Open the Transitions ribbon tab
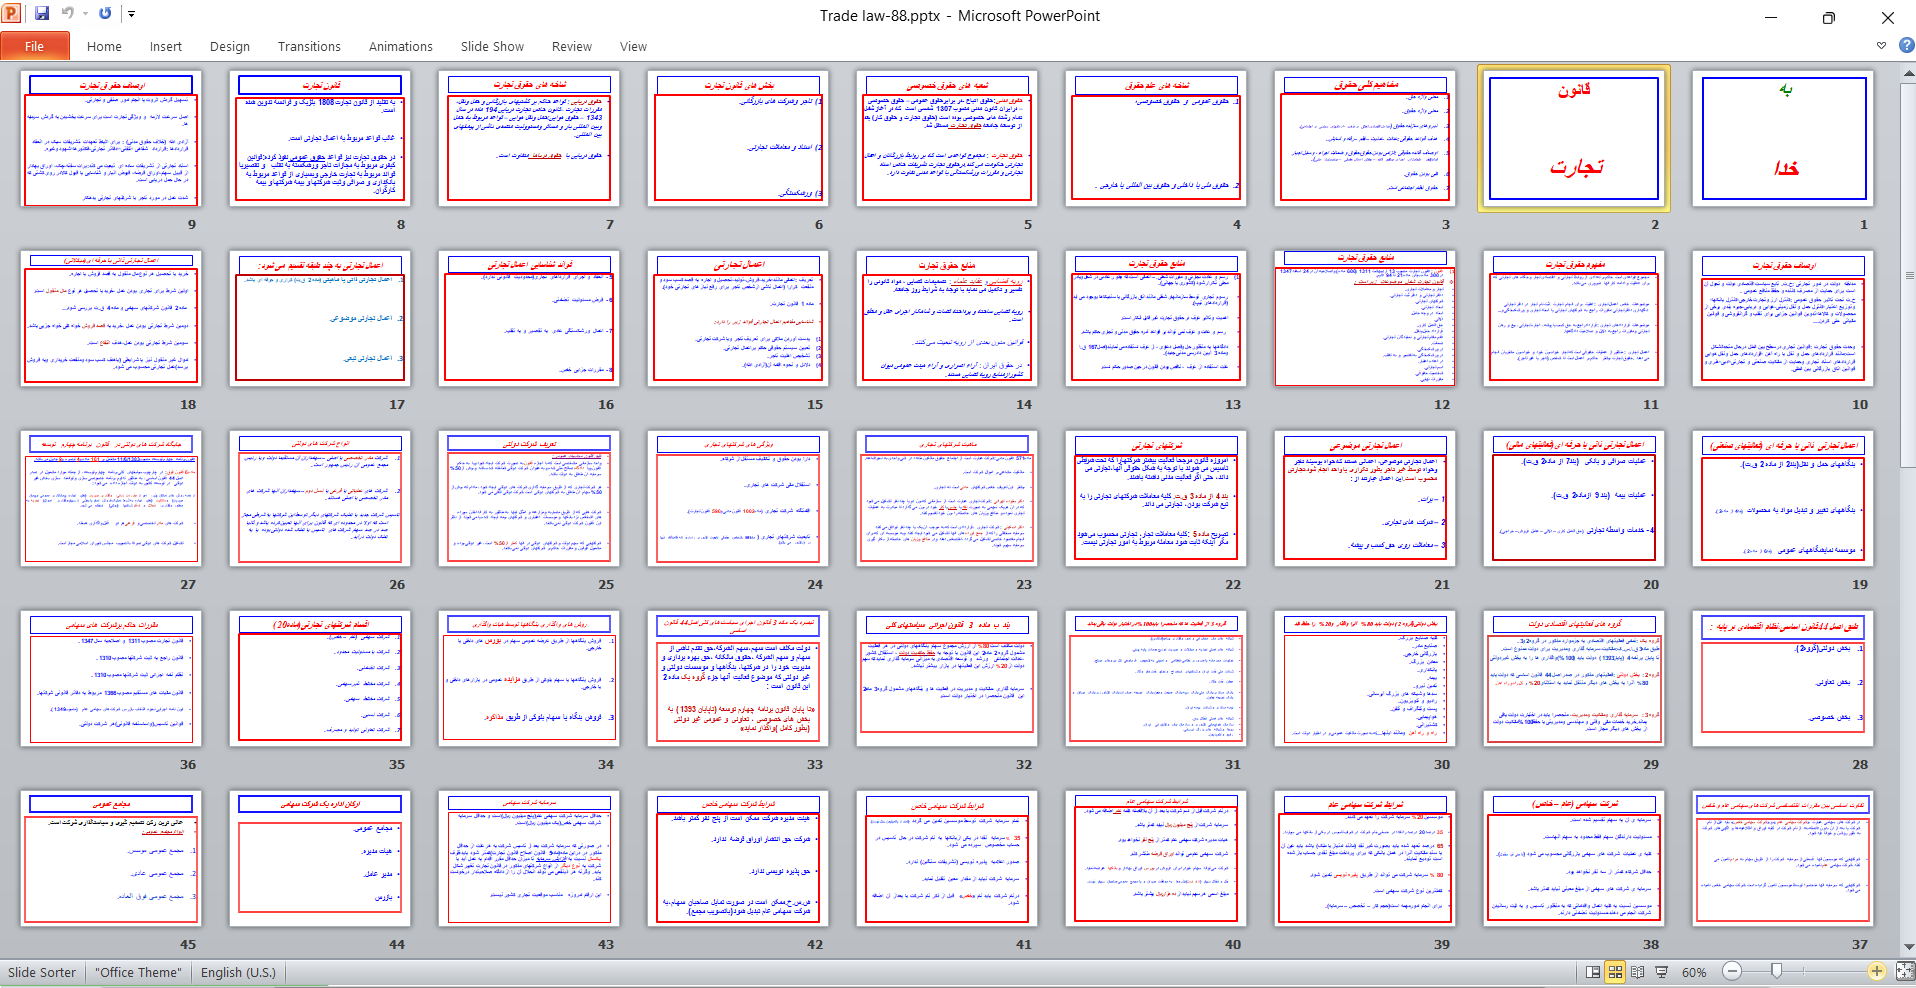The width and height of the screenshot is (1916, 988). (309, 46)
